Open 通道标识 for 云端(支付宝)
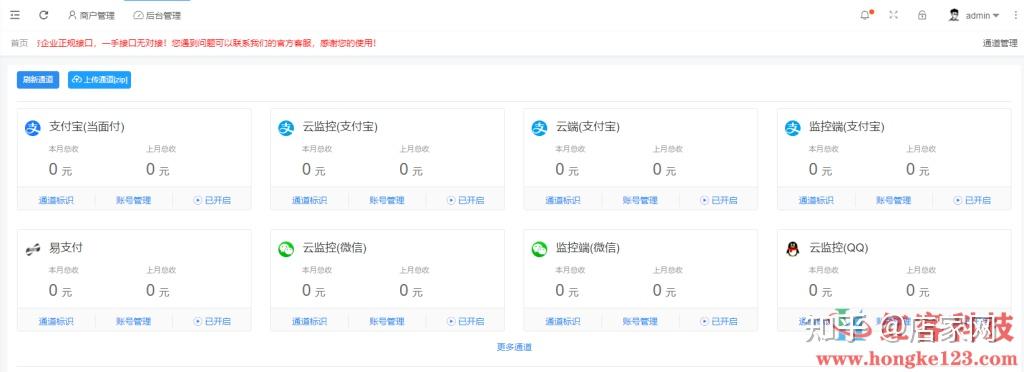The image size is (1024, 372). [563, 200]
